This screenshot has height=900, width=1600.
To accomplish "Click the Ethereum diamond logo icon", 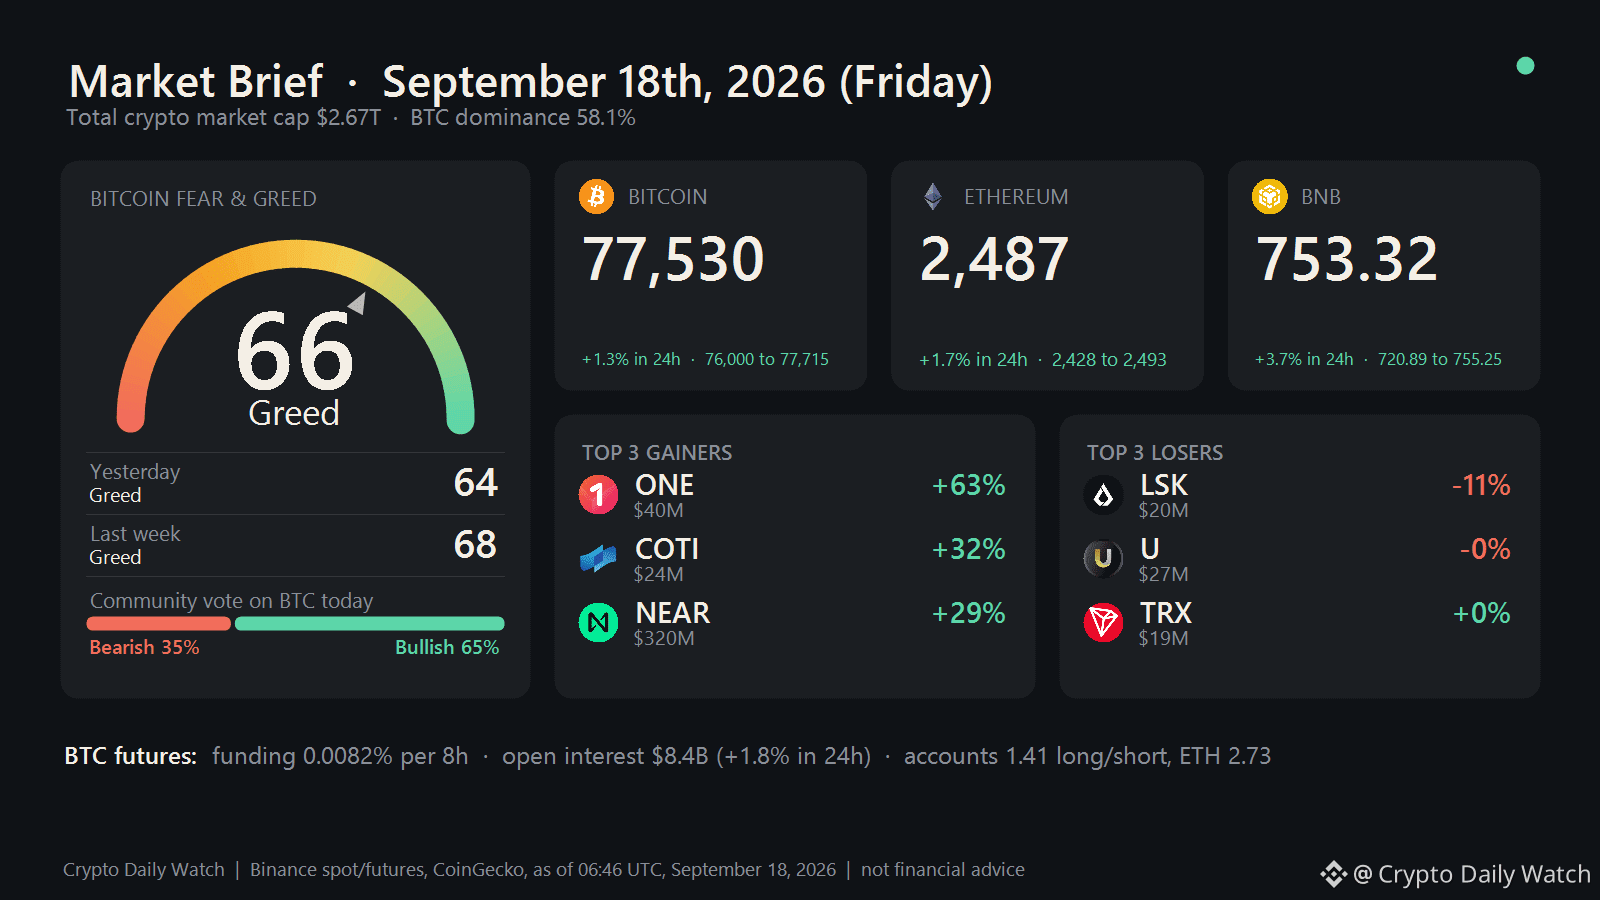I will 933,196.
